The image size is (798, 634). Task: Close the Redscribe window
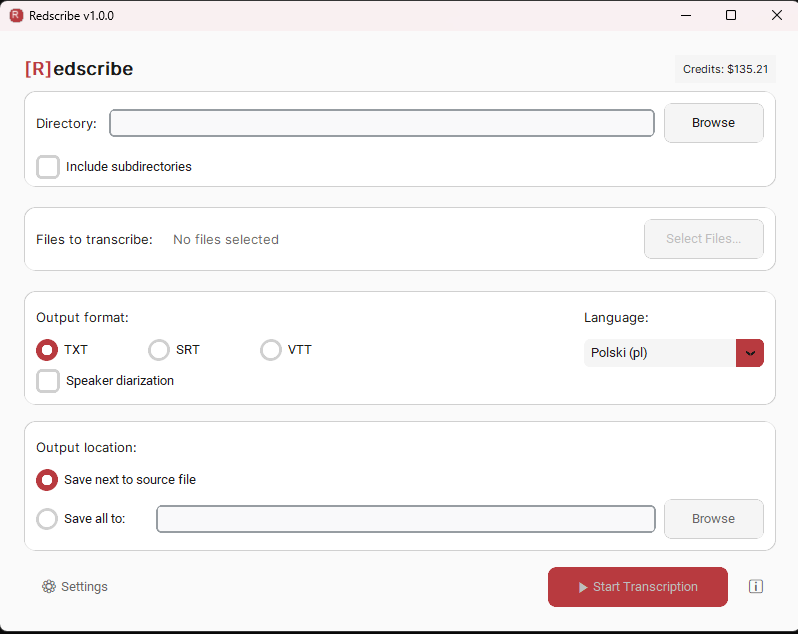(x=777, y=15)
